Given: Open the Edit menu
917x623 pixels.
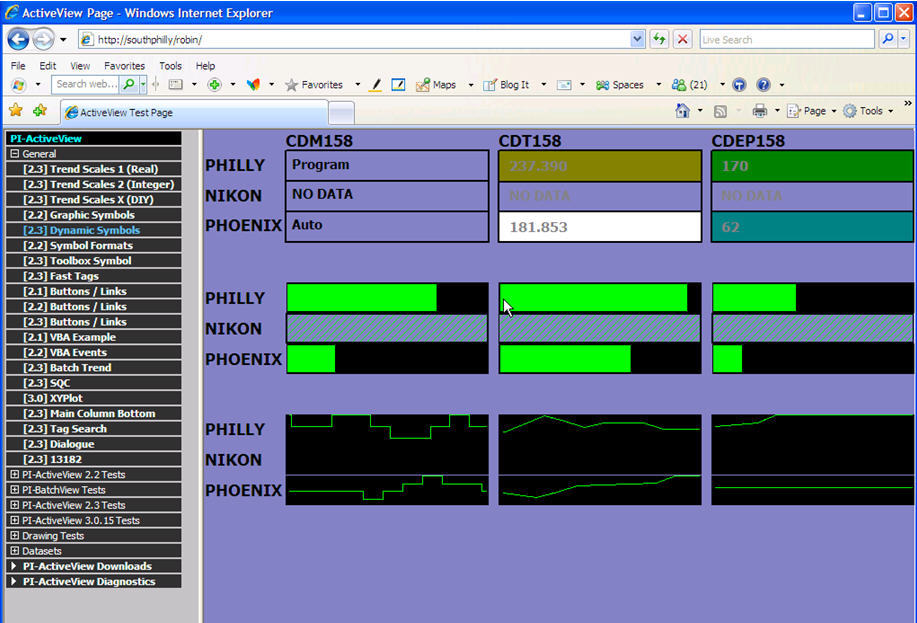Looking at the screenshot, I should click(47, 66).
